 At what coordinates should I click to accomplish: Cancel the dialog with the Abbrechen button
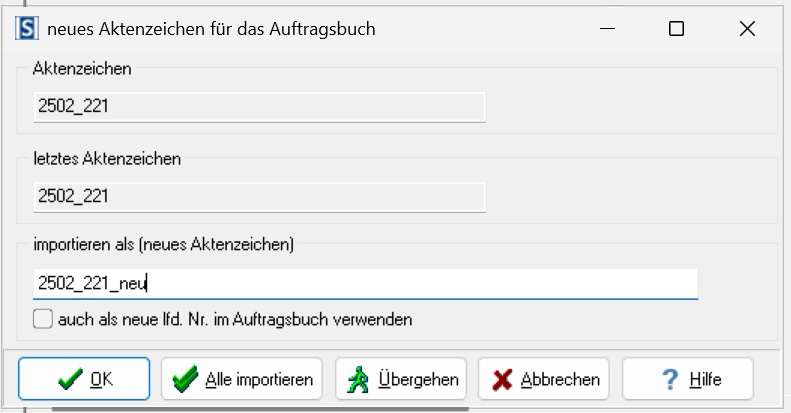544,379
